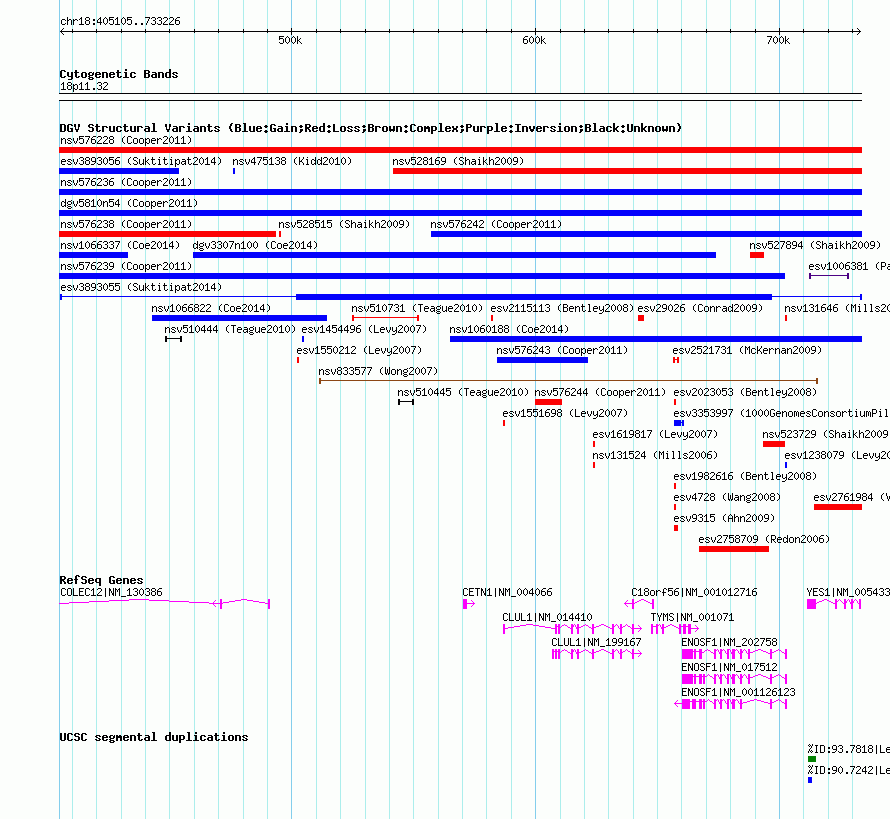Click nsv510444 (Teague2010) label
890x819 pixels.
click(x=230, y=329)
